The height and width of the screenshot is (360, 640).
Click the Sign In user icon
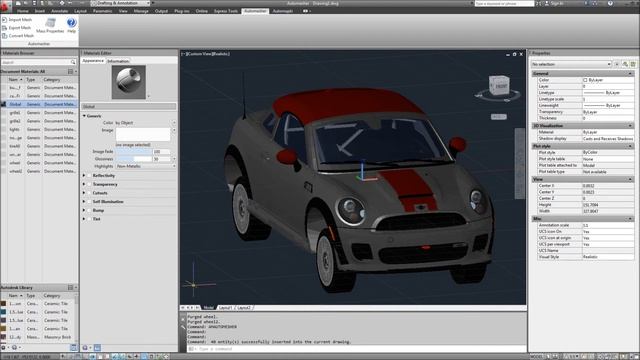547,3
